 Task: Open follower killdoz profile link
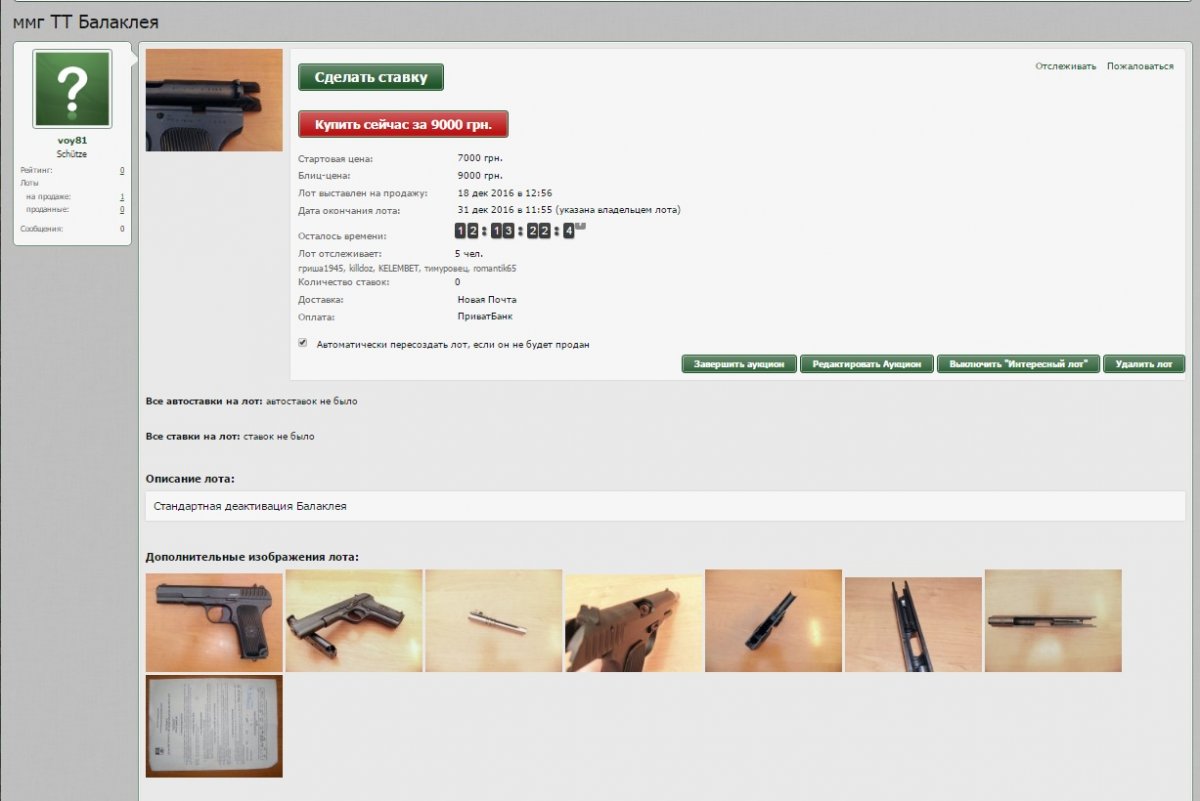pos(361,269)
